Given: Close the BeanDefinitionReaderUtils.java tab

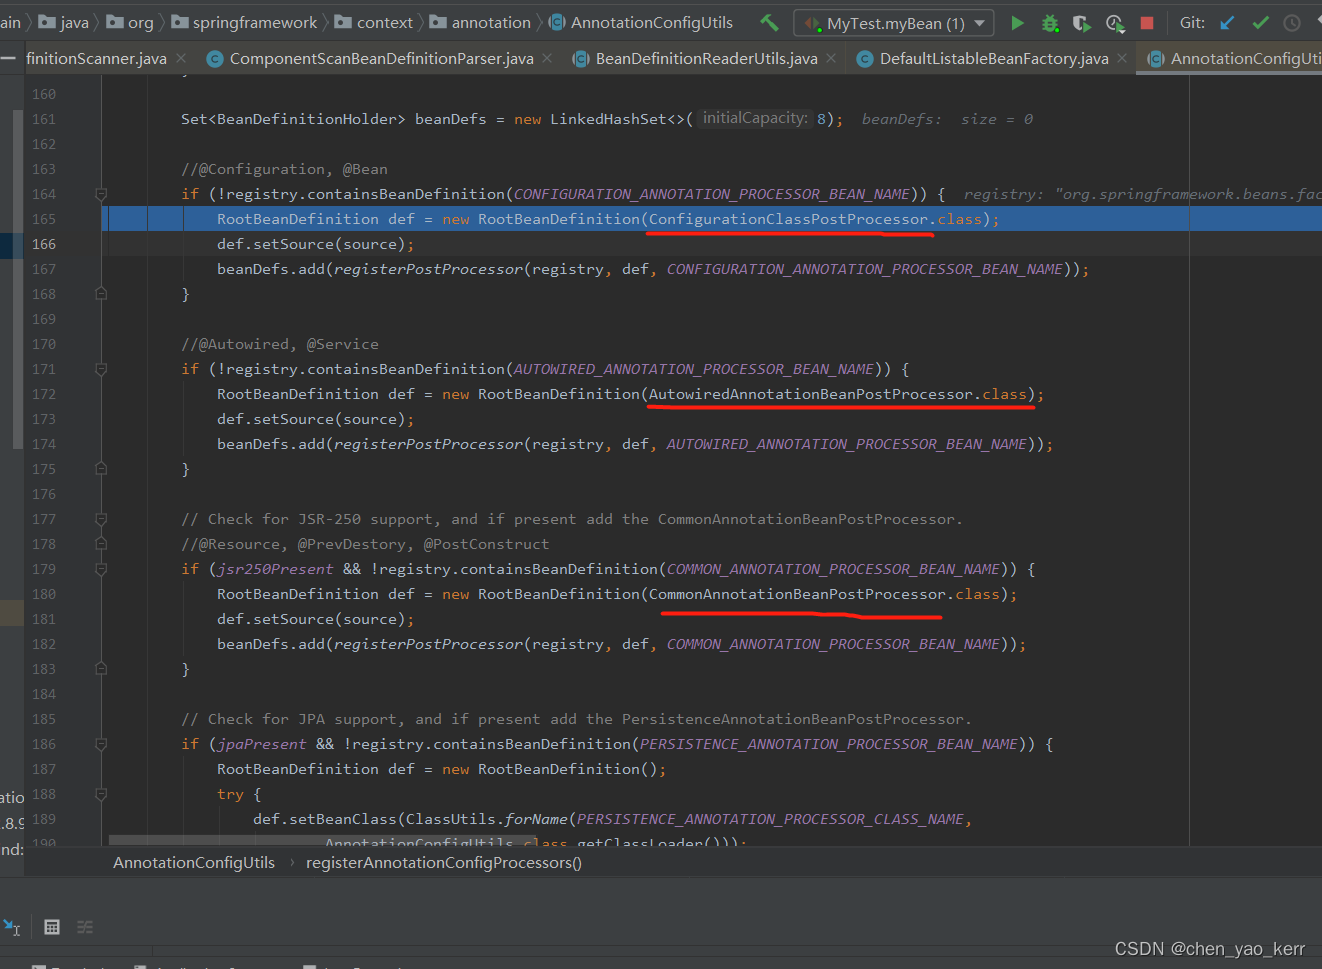Looking at the screenshot, I should point(831,59).
